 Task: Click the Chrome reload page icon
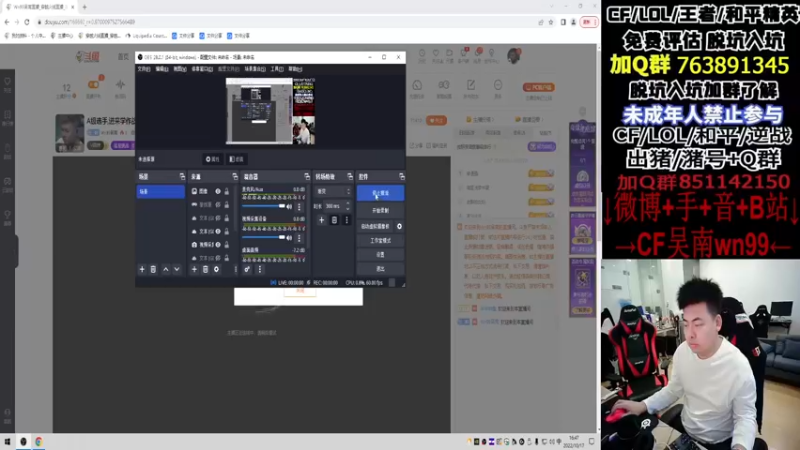27,22
